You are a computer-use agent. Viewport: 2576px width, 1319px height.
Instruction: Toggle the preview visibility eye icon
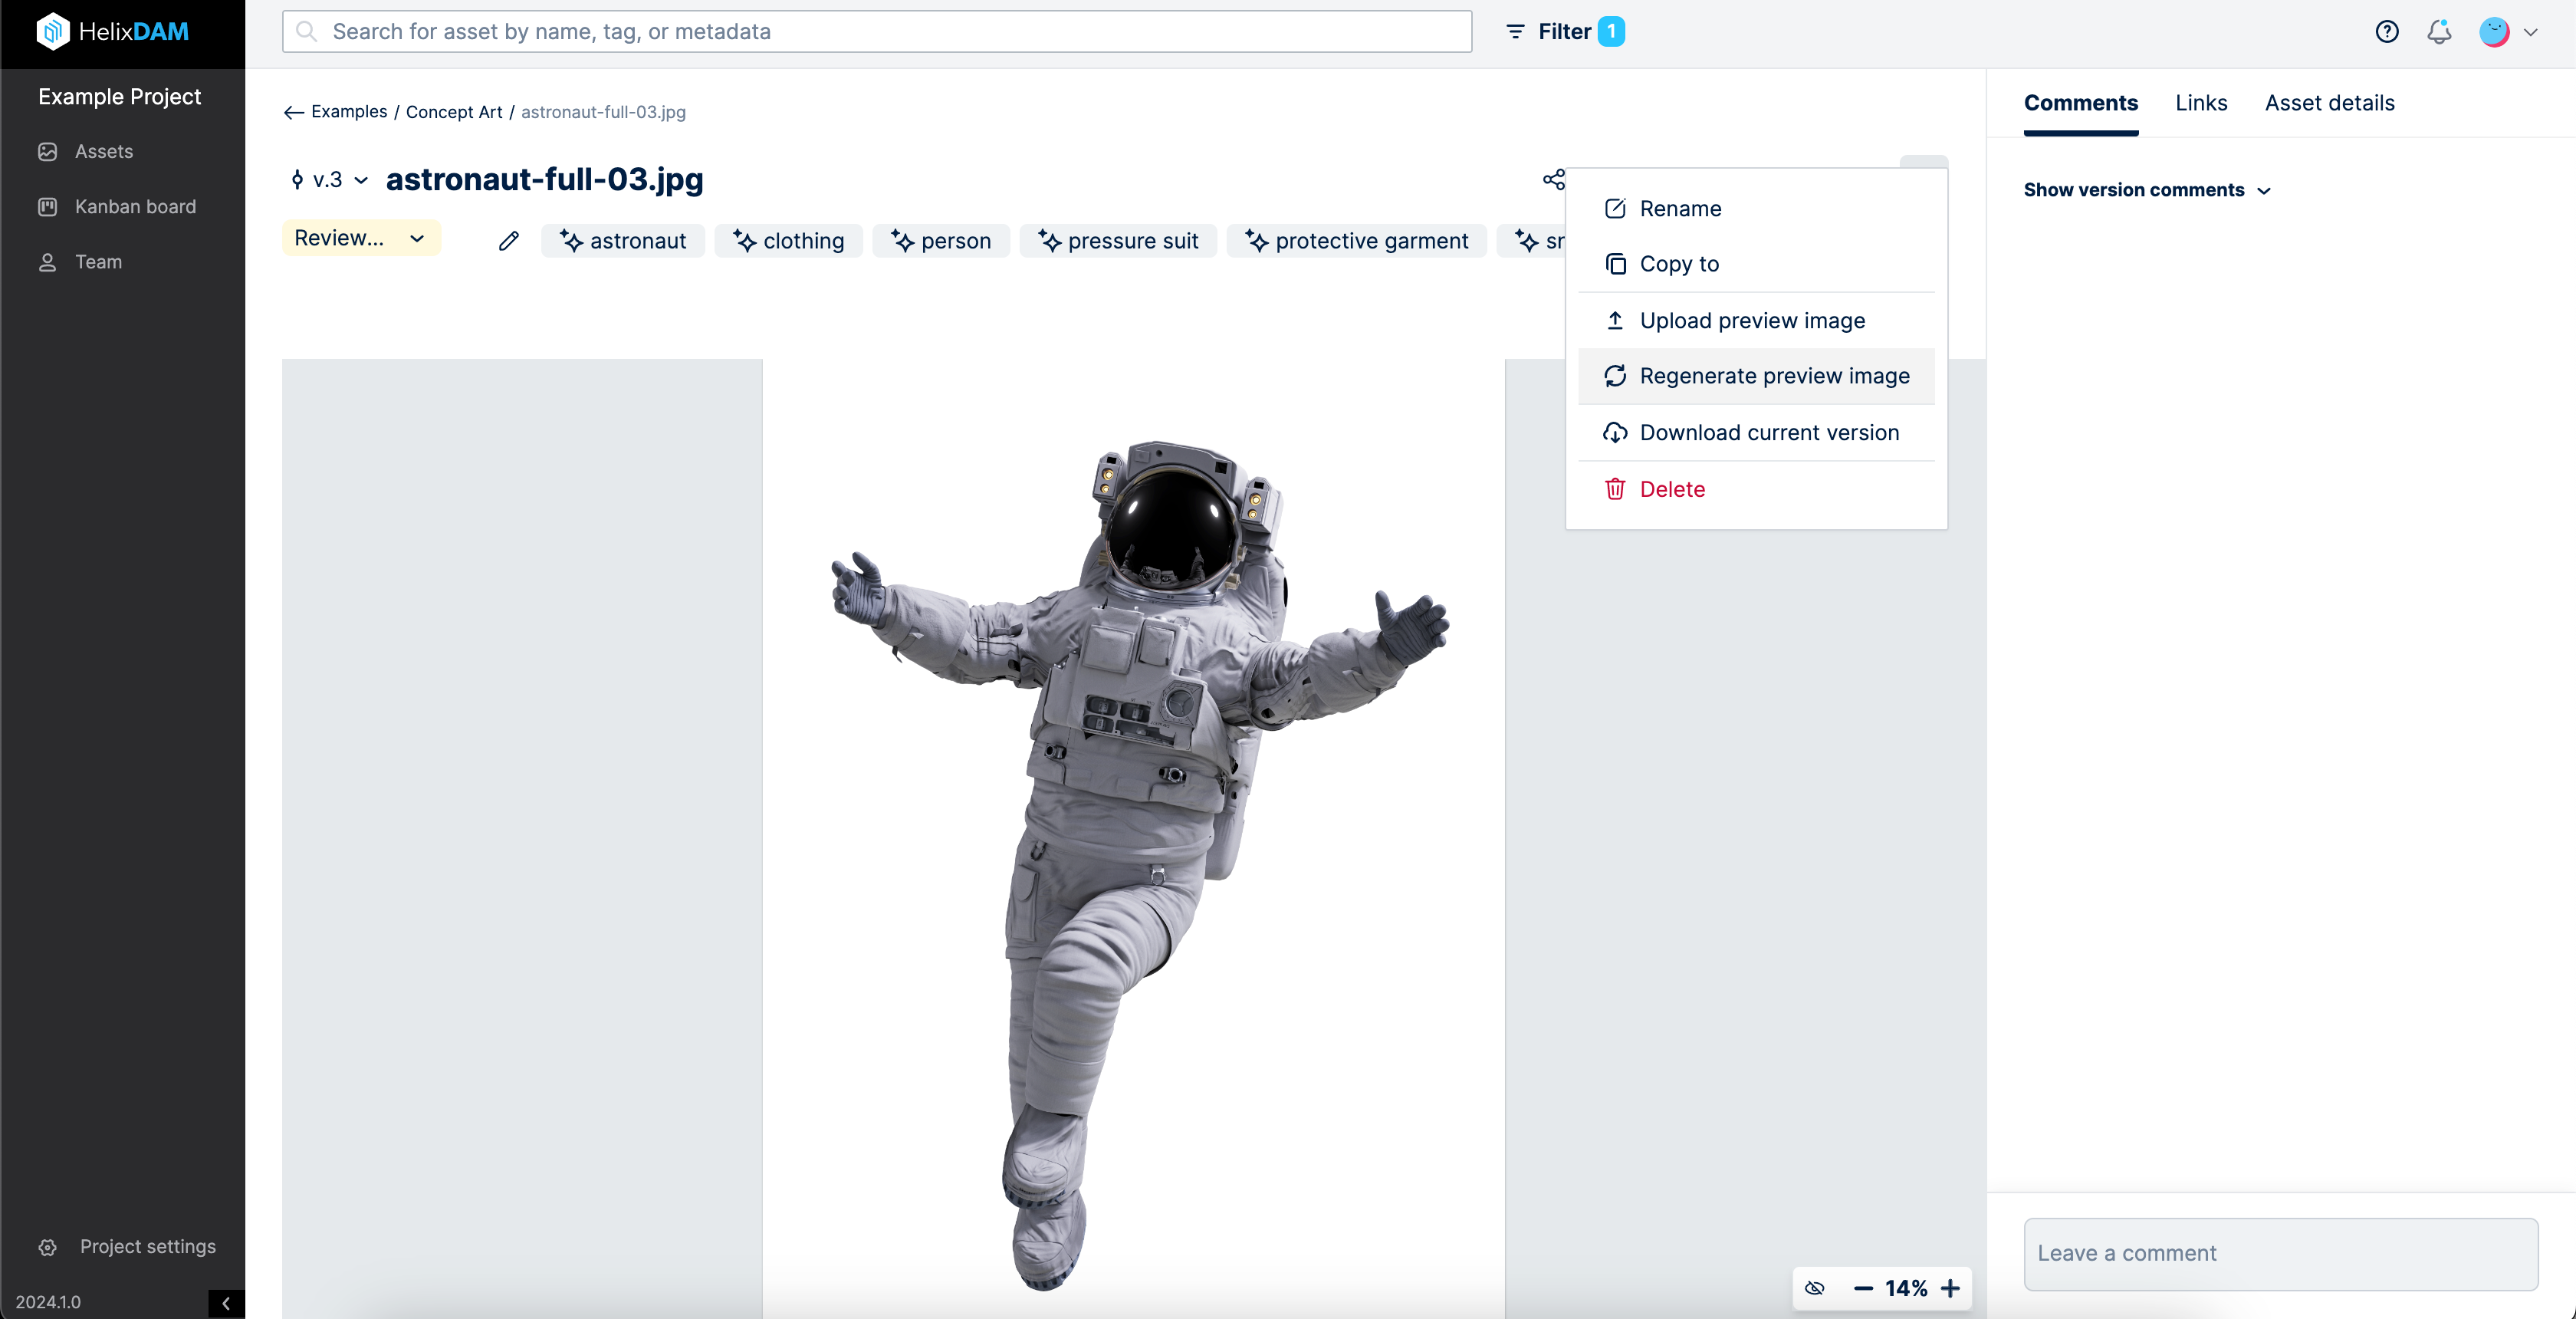tap(1815, 1288)
